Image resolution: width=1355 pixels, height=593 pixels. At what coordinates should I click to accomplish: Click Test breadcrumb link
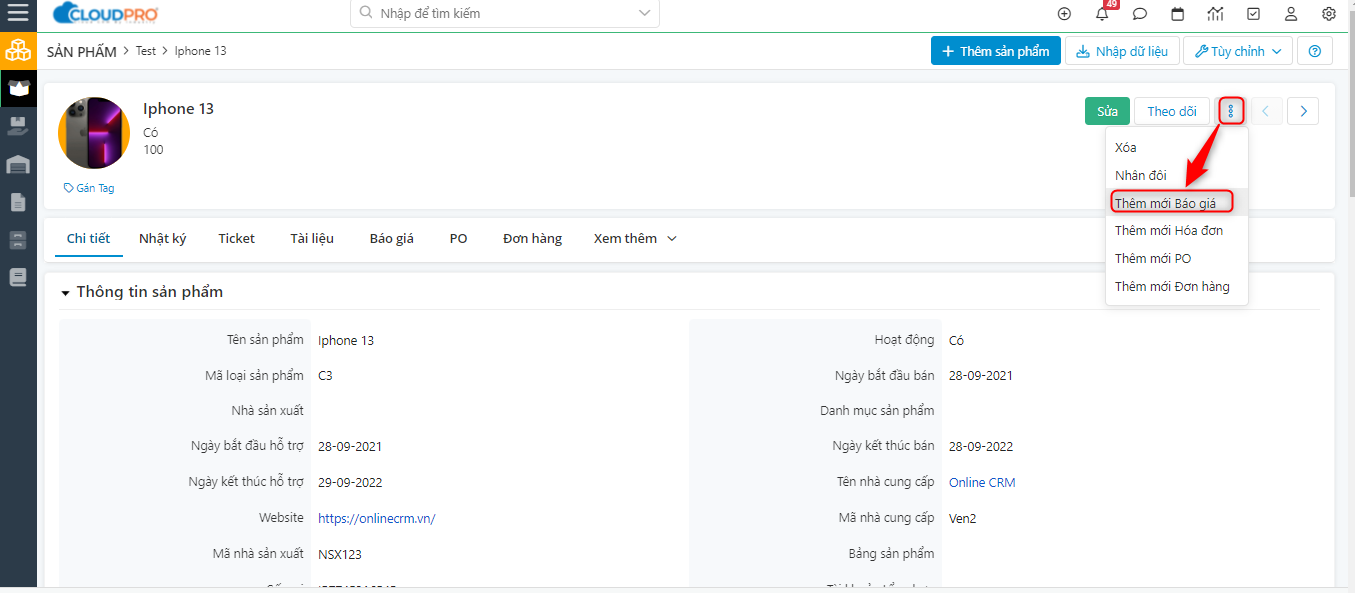(x=146, y=51)
